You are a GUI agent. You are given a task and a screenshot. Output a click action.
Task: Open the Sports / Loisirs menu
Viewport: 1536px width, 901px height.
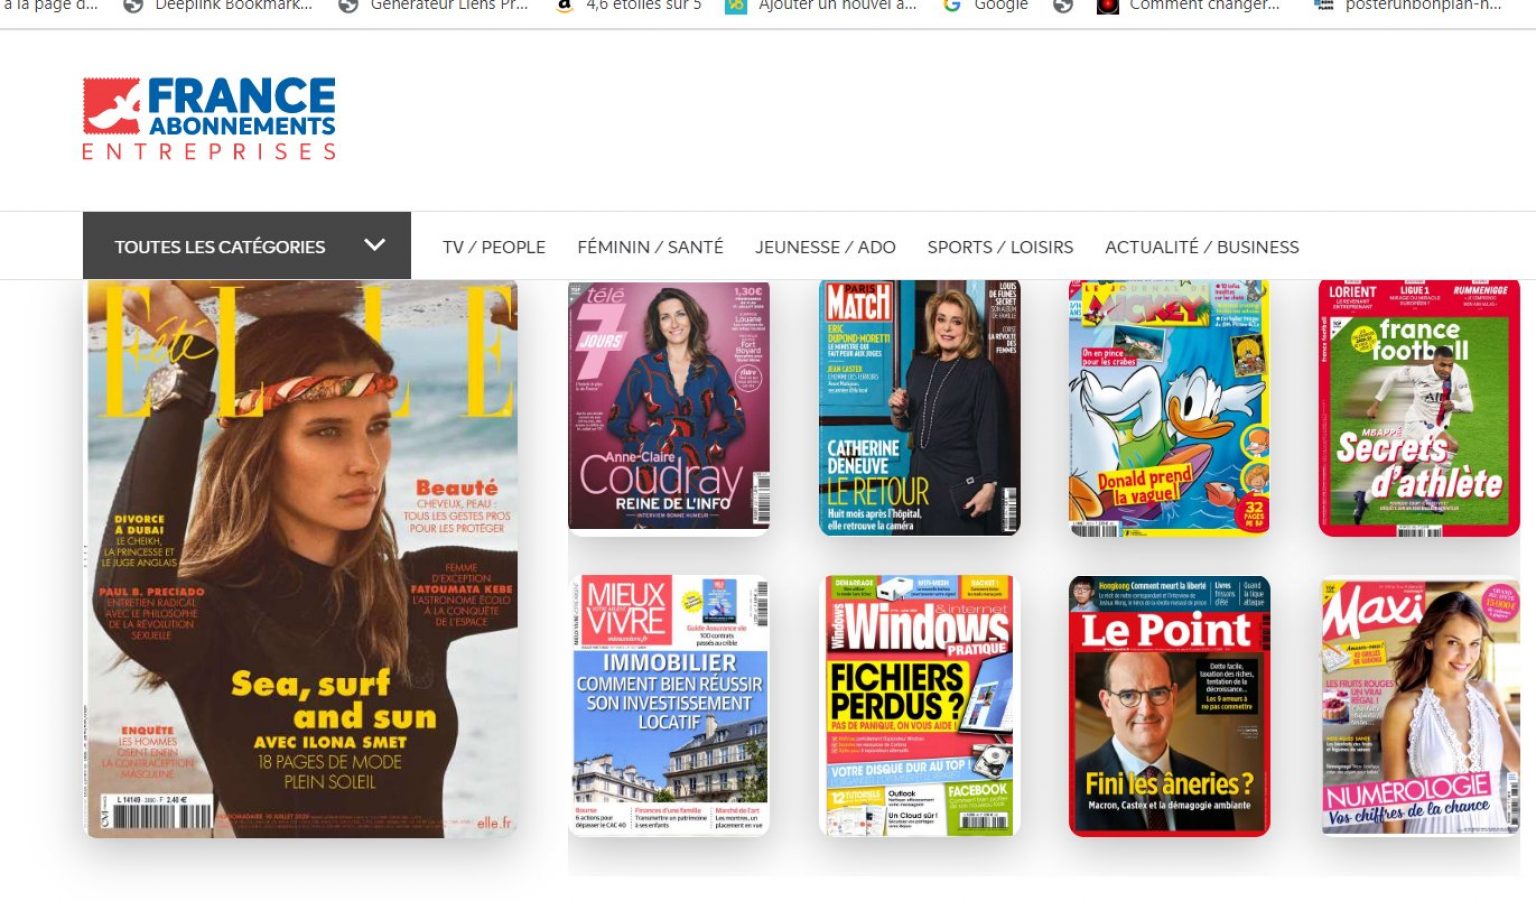point(1000,247)
